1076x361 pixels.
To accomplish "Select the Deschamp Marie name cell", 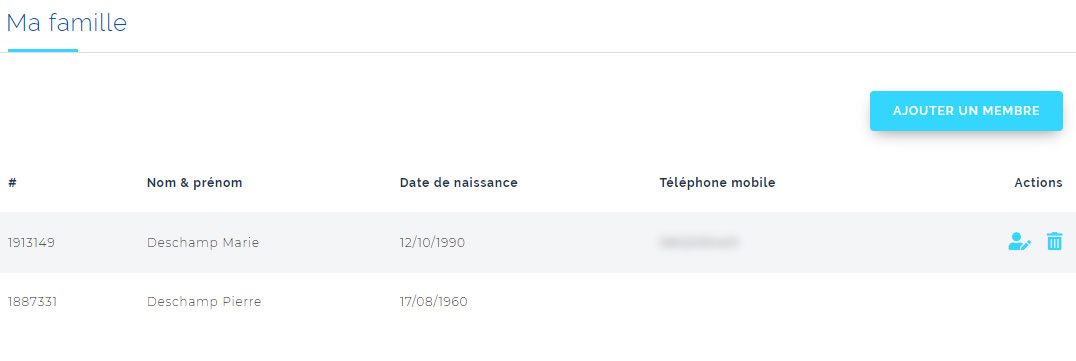I will pyautogui.click(x=203, y=242).
